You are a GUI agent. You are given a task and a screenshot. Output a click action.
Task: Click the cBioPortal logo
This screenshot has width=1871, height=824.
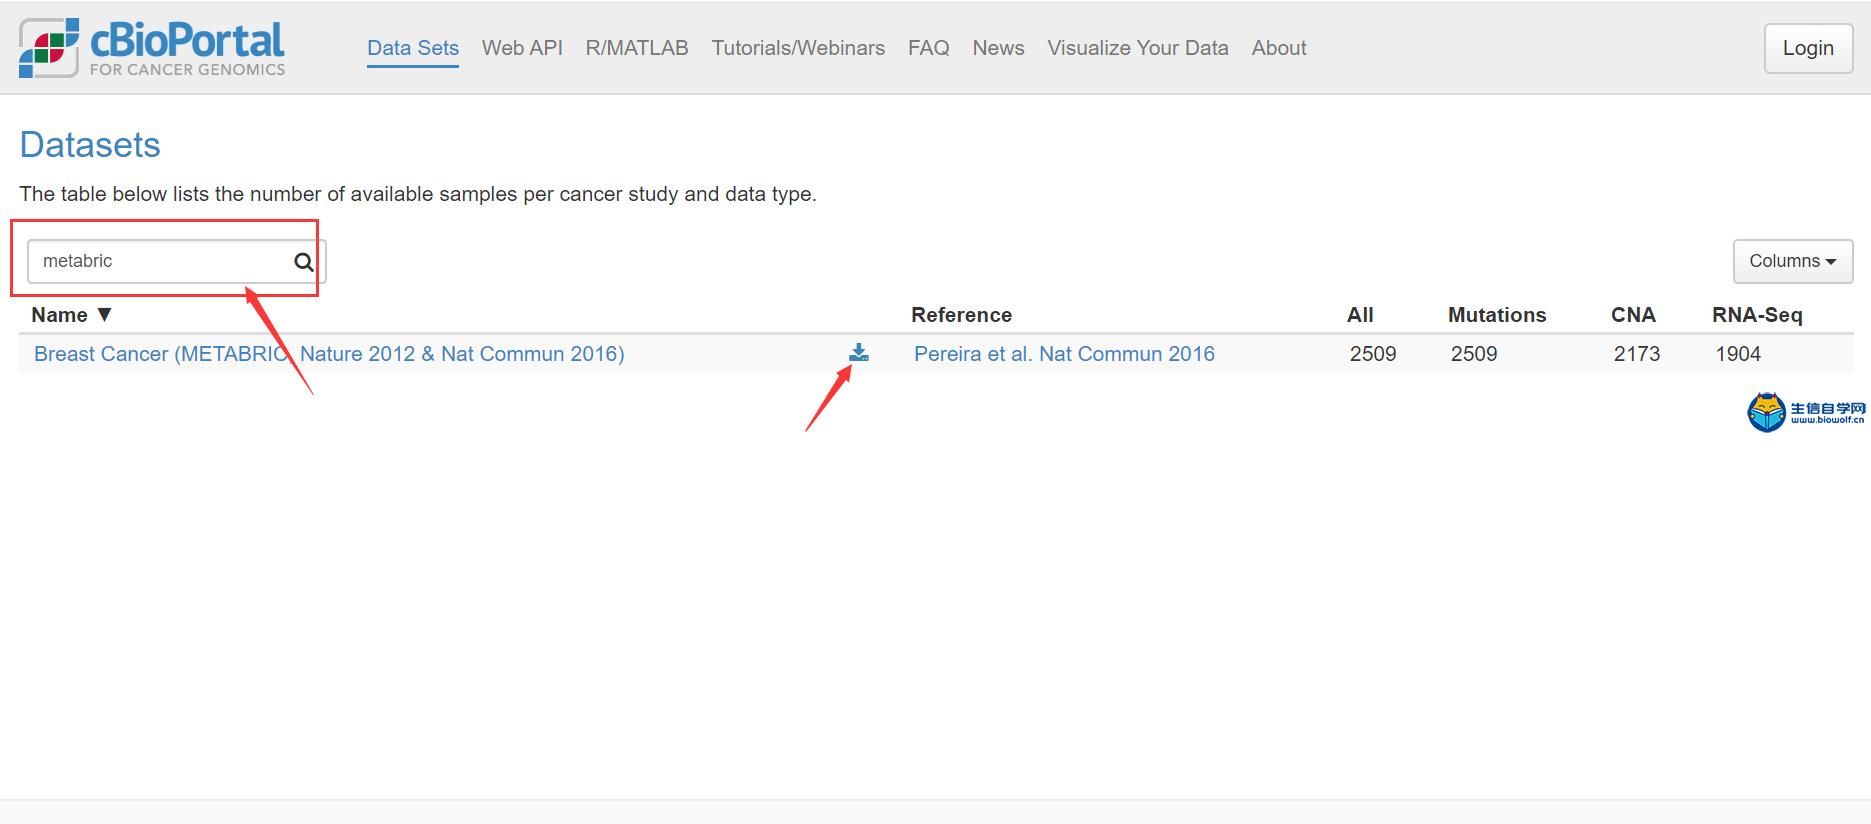tap(152, 48)
